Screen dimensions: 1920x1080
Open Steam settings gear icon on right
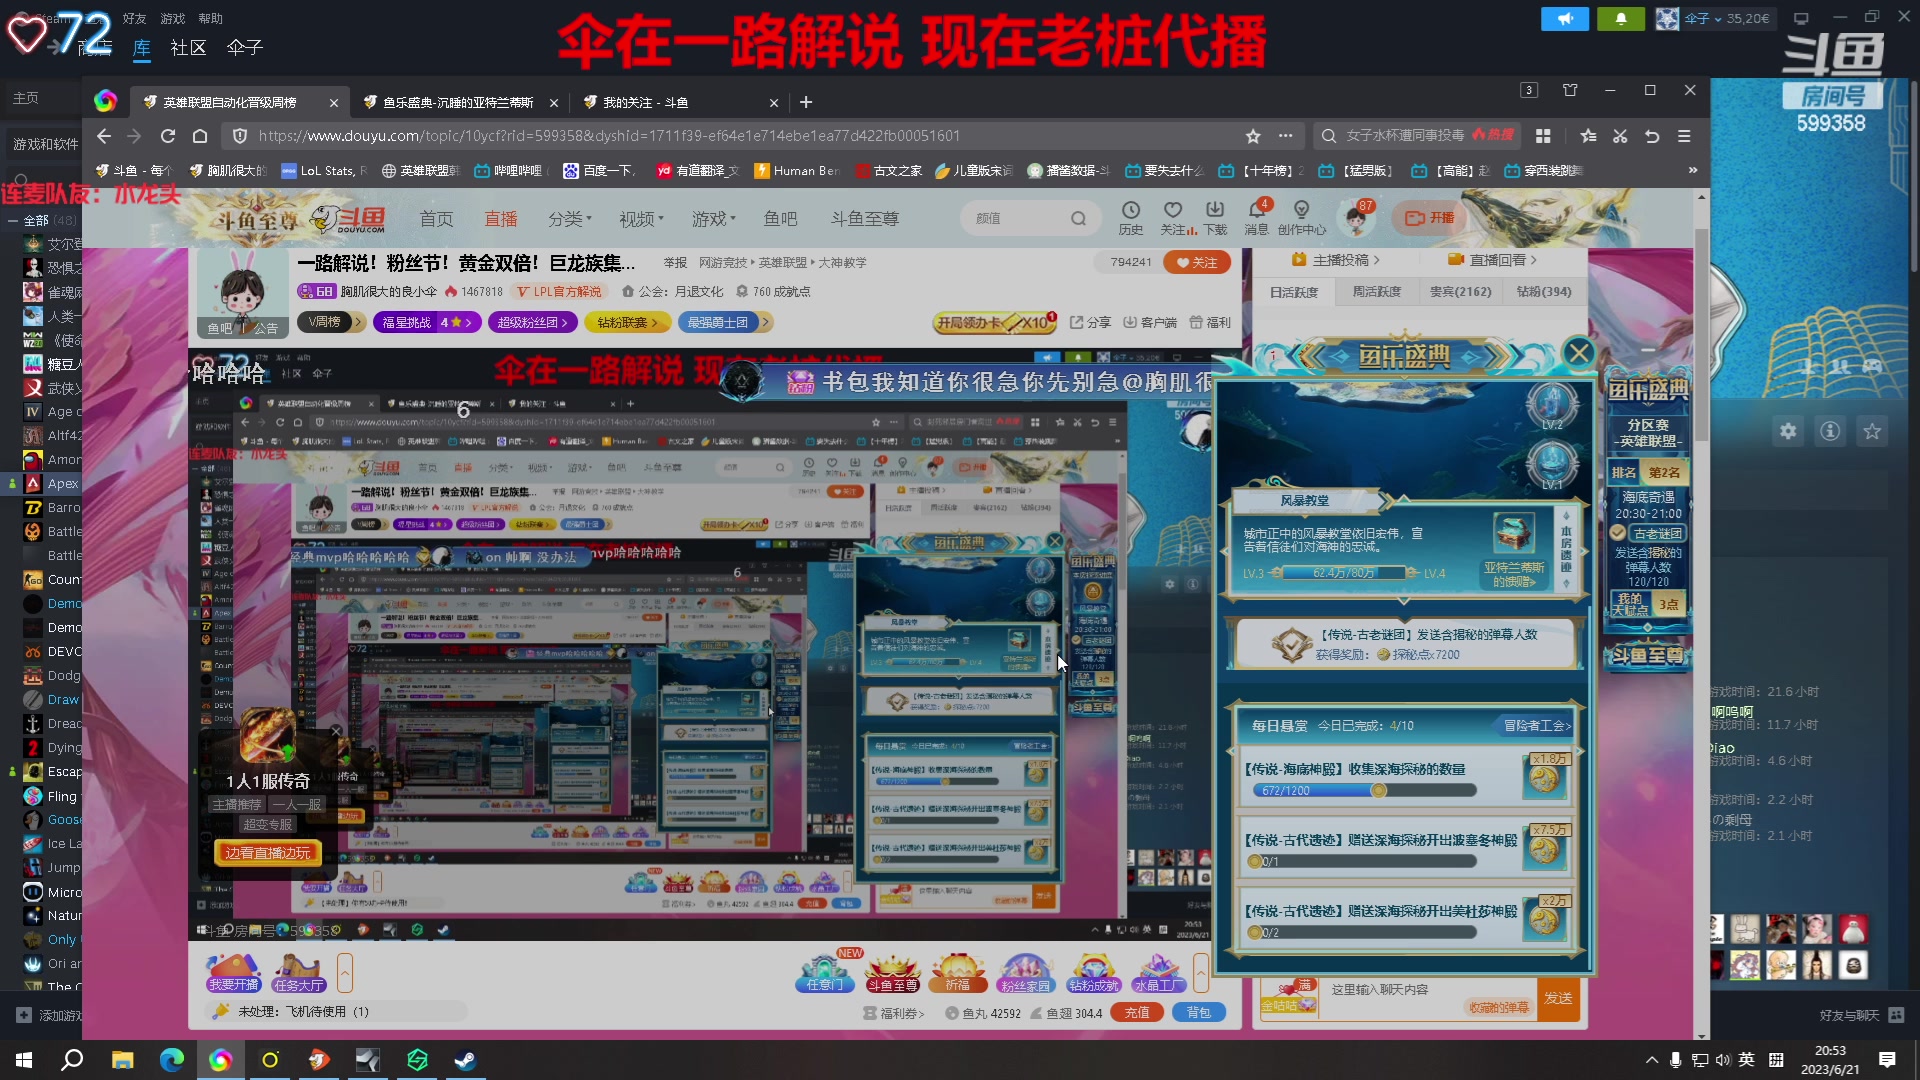1788,431
